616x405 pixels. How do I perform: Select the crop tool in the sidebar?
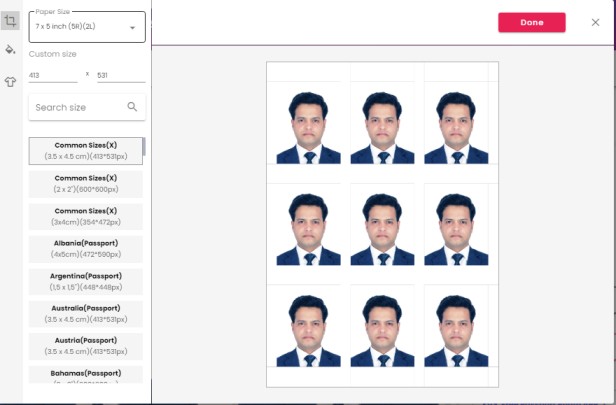click(x=11, y=20)
